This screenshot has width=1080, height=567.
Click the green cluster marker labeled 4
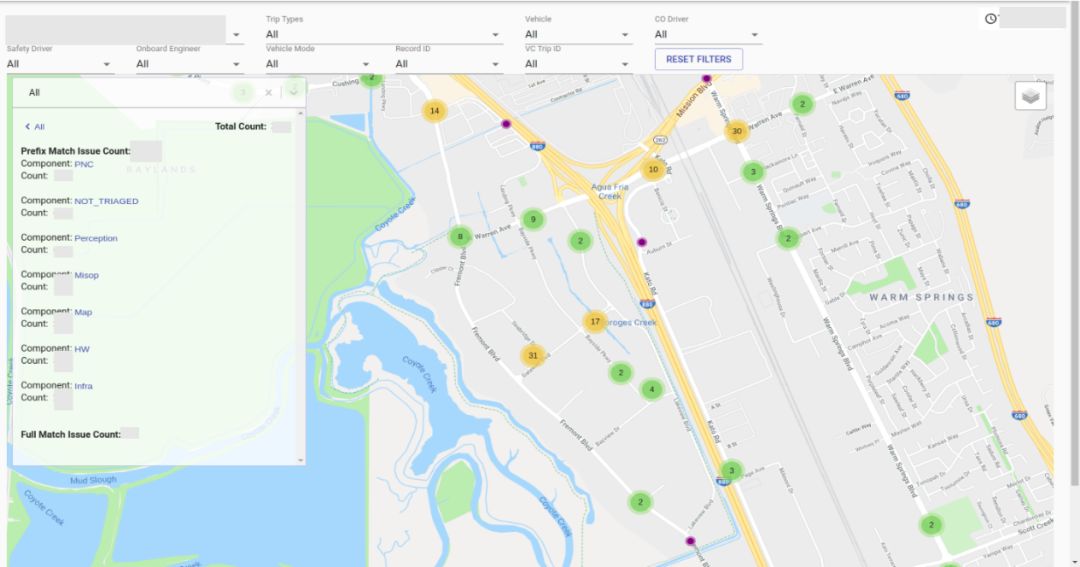coord(652,389)
